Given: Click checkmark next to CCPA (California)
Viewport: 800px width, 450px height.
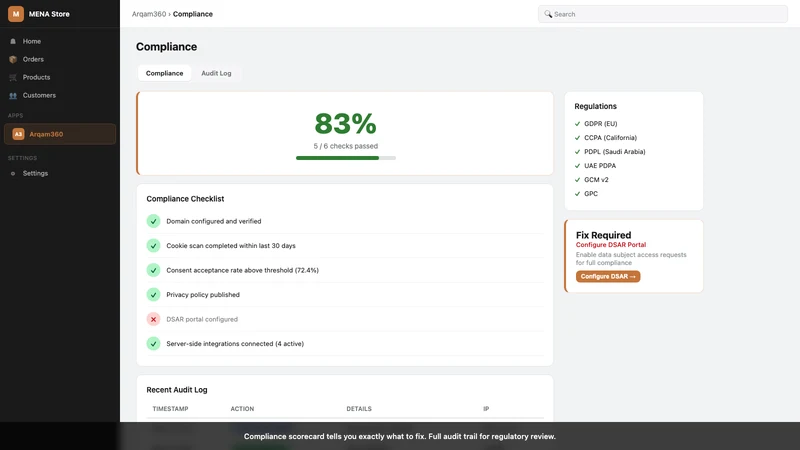Looking at the screenshot, I should coord(578,138).
